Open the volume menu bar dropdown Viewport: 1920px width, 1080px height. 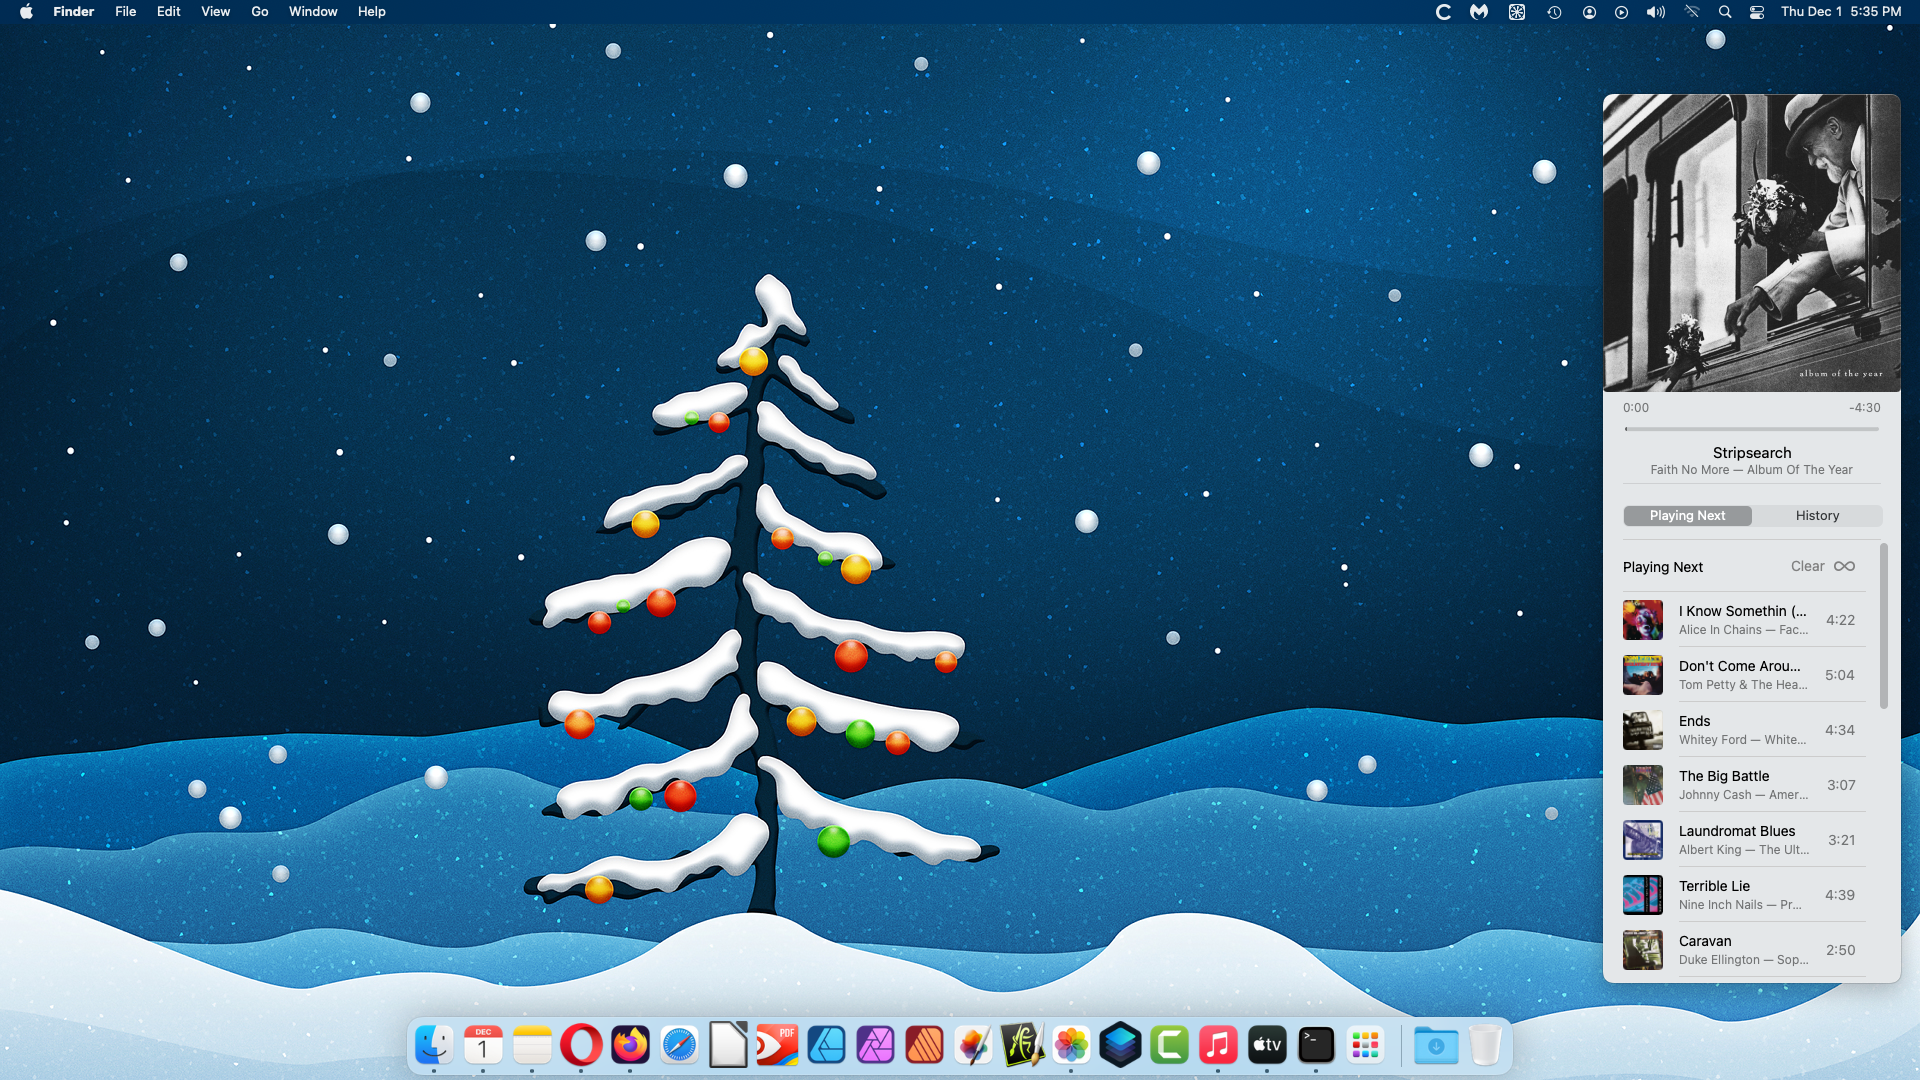tap(1655, 12)
